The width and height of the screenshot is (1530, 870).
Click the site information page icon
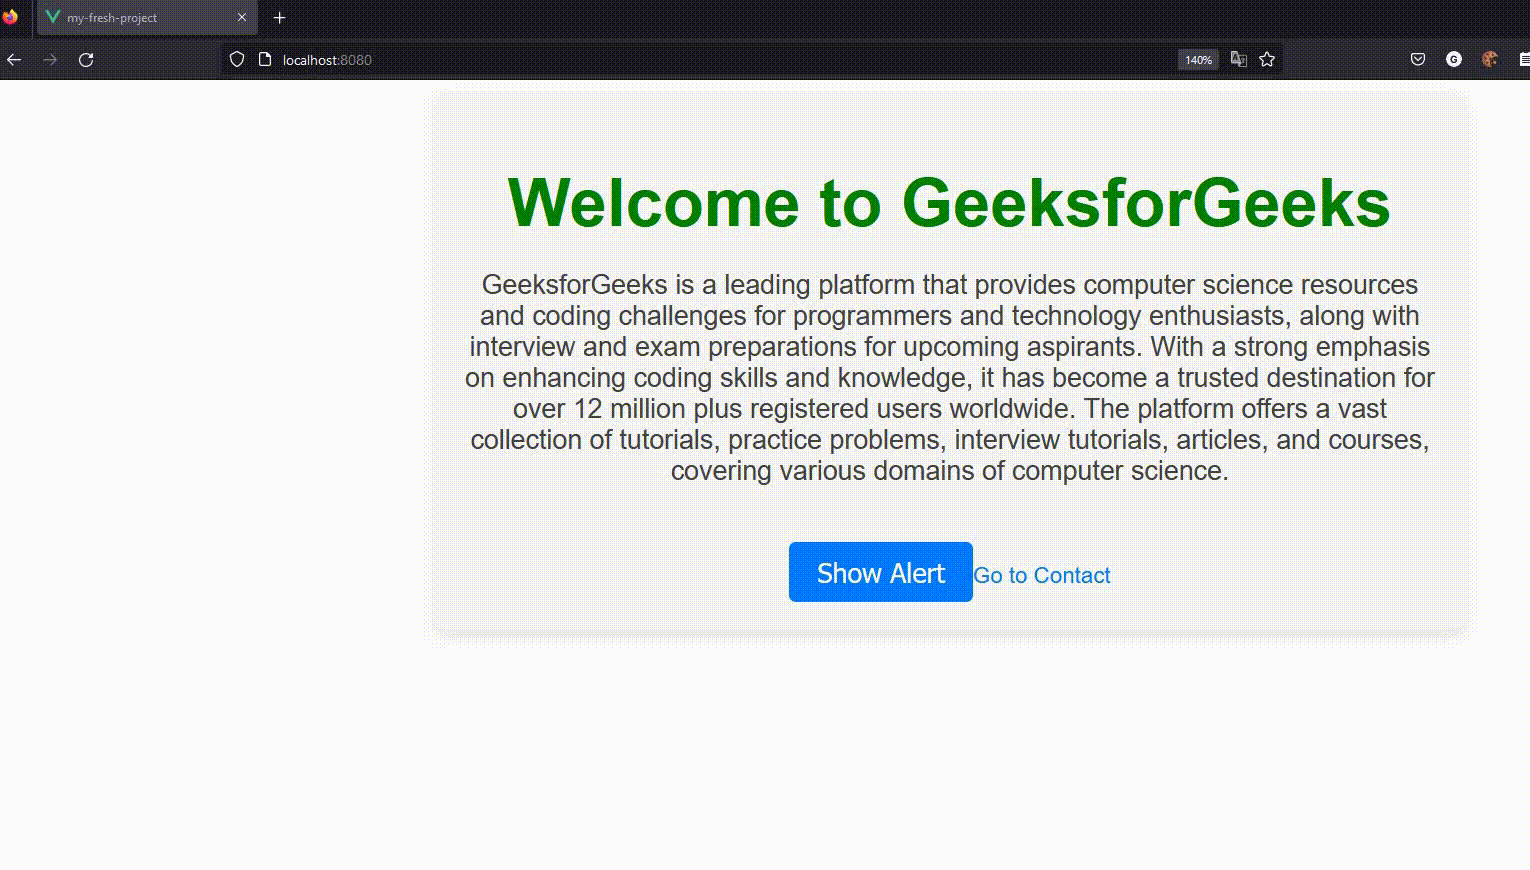pos(265,60)
